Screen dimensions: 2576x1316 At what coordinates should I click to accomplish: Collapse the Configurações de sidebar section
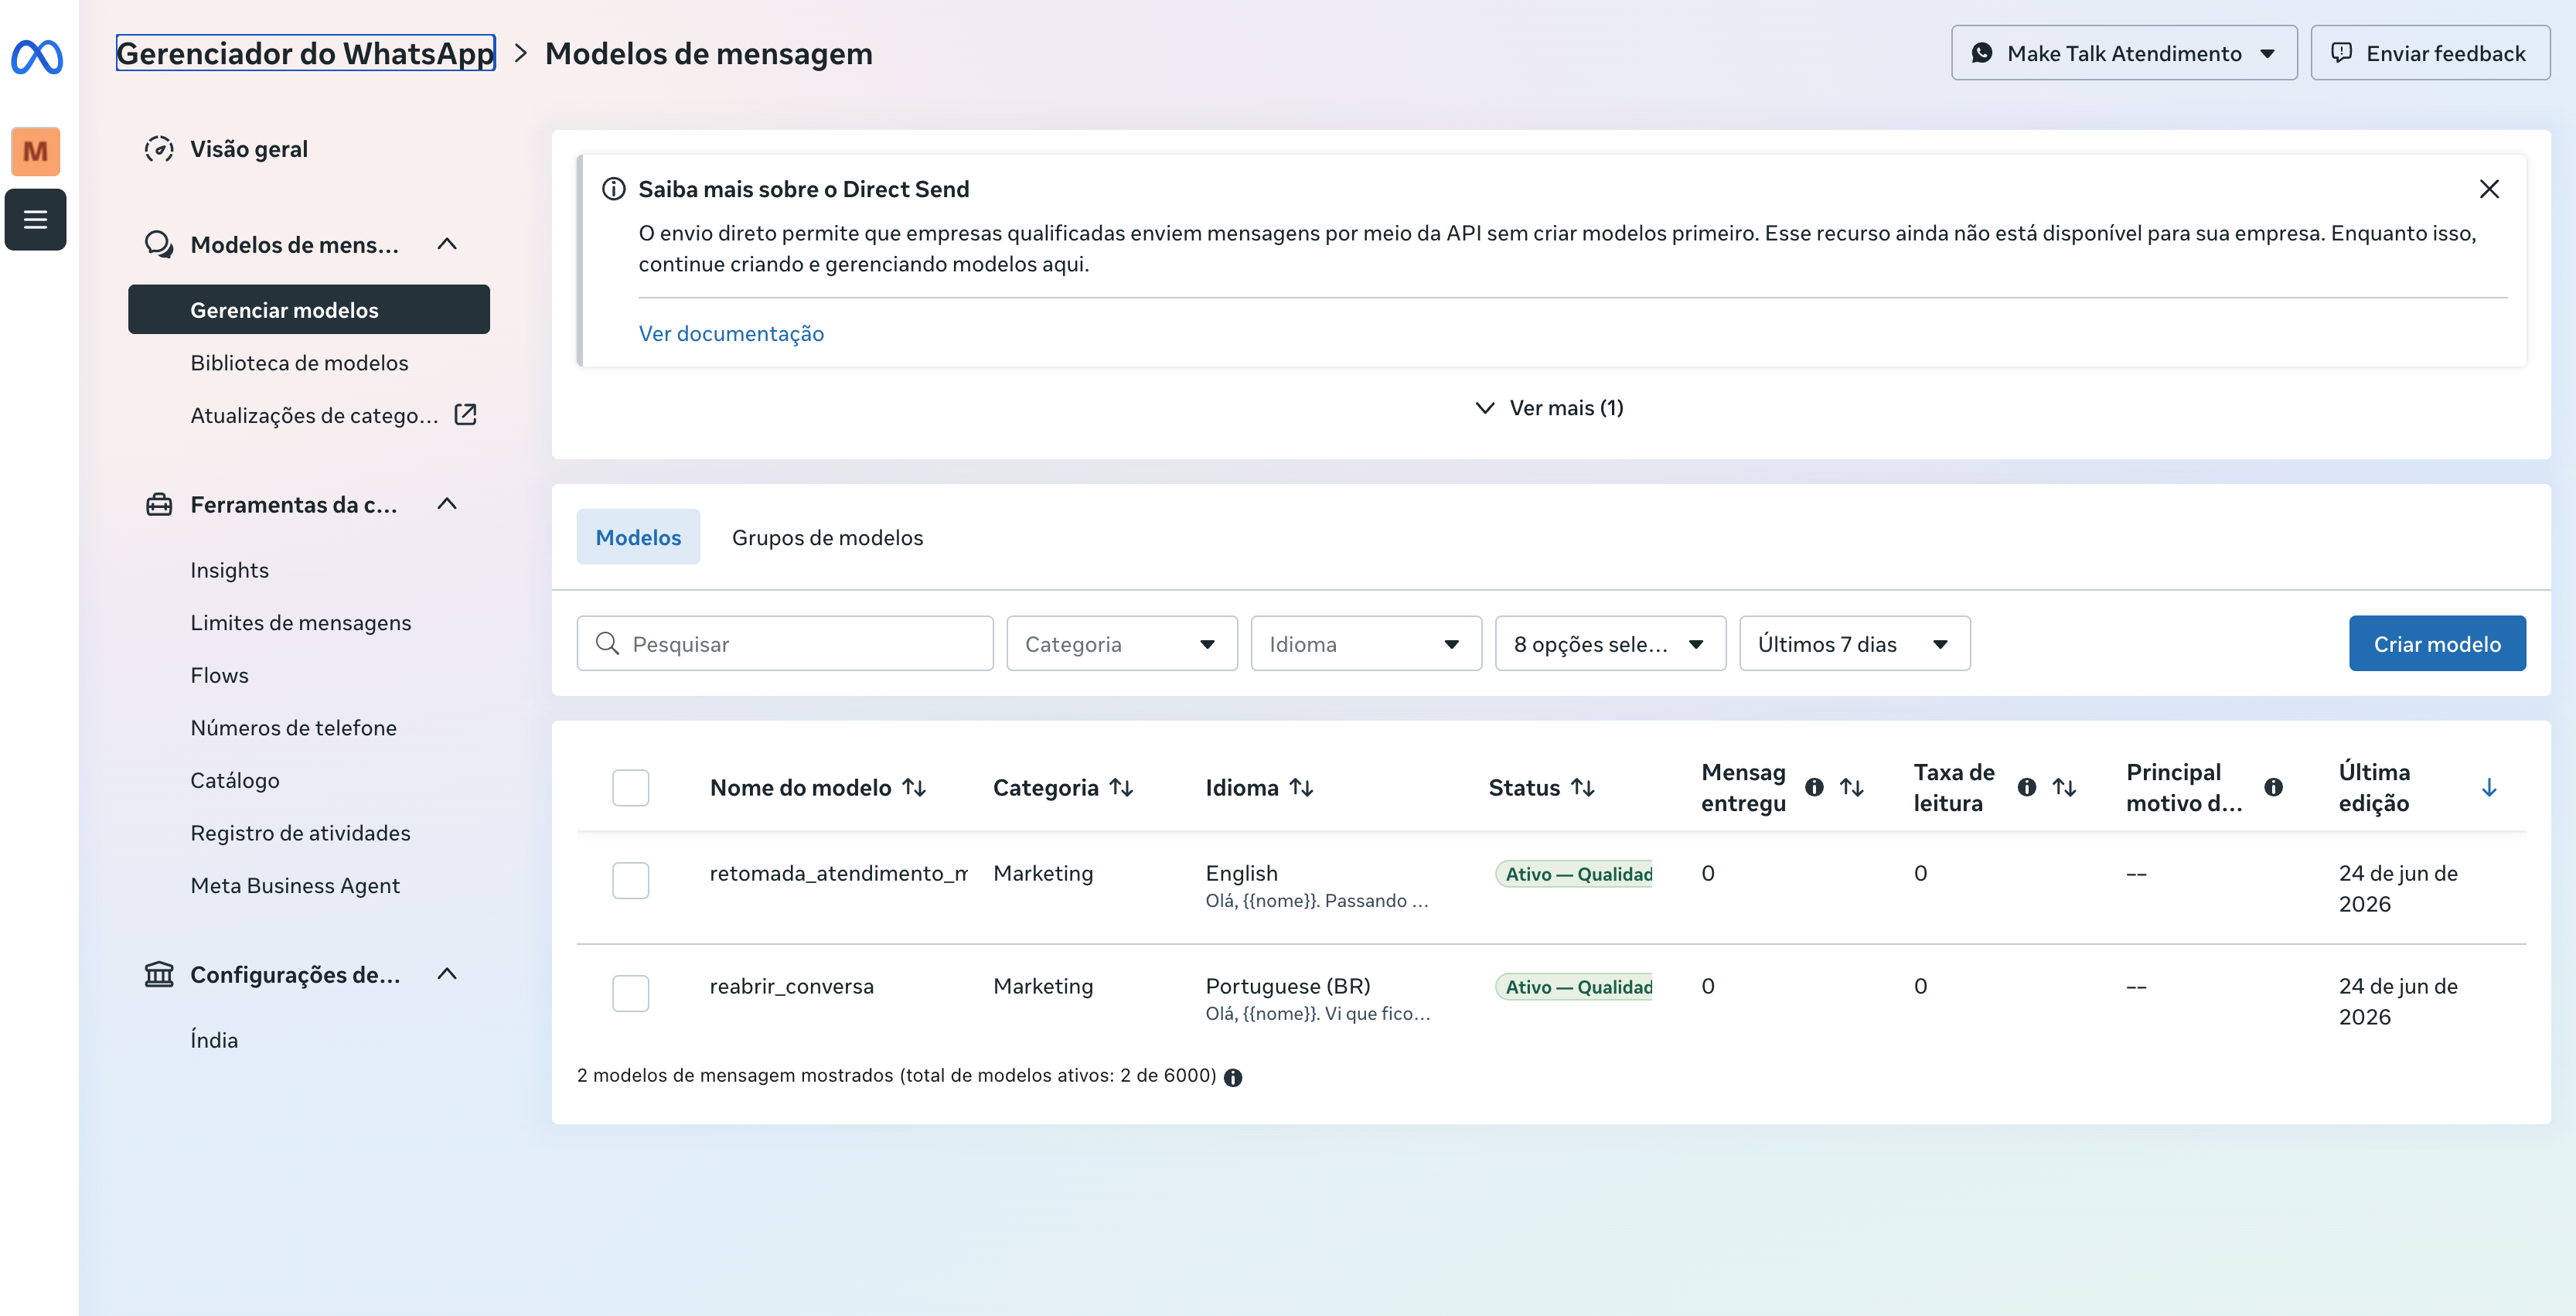(448, 974)
